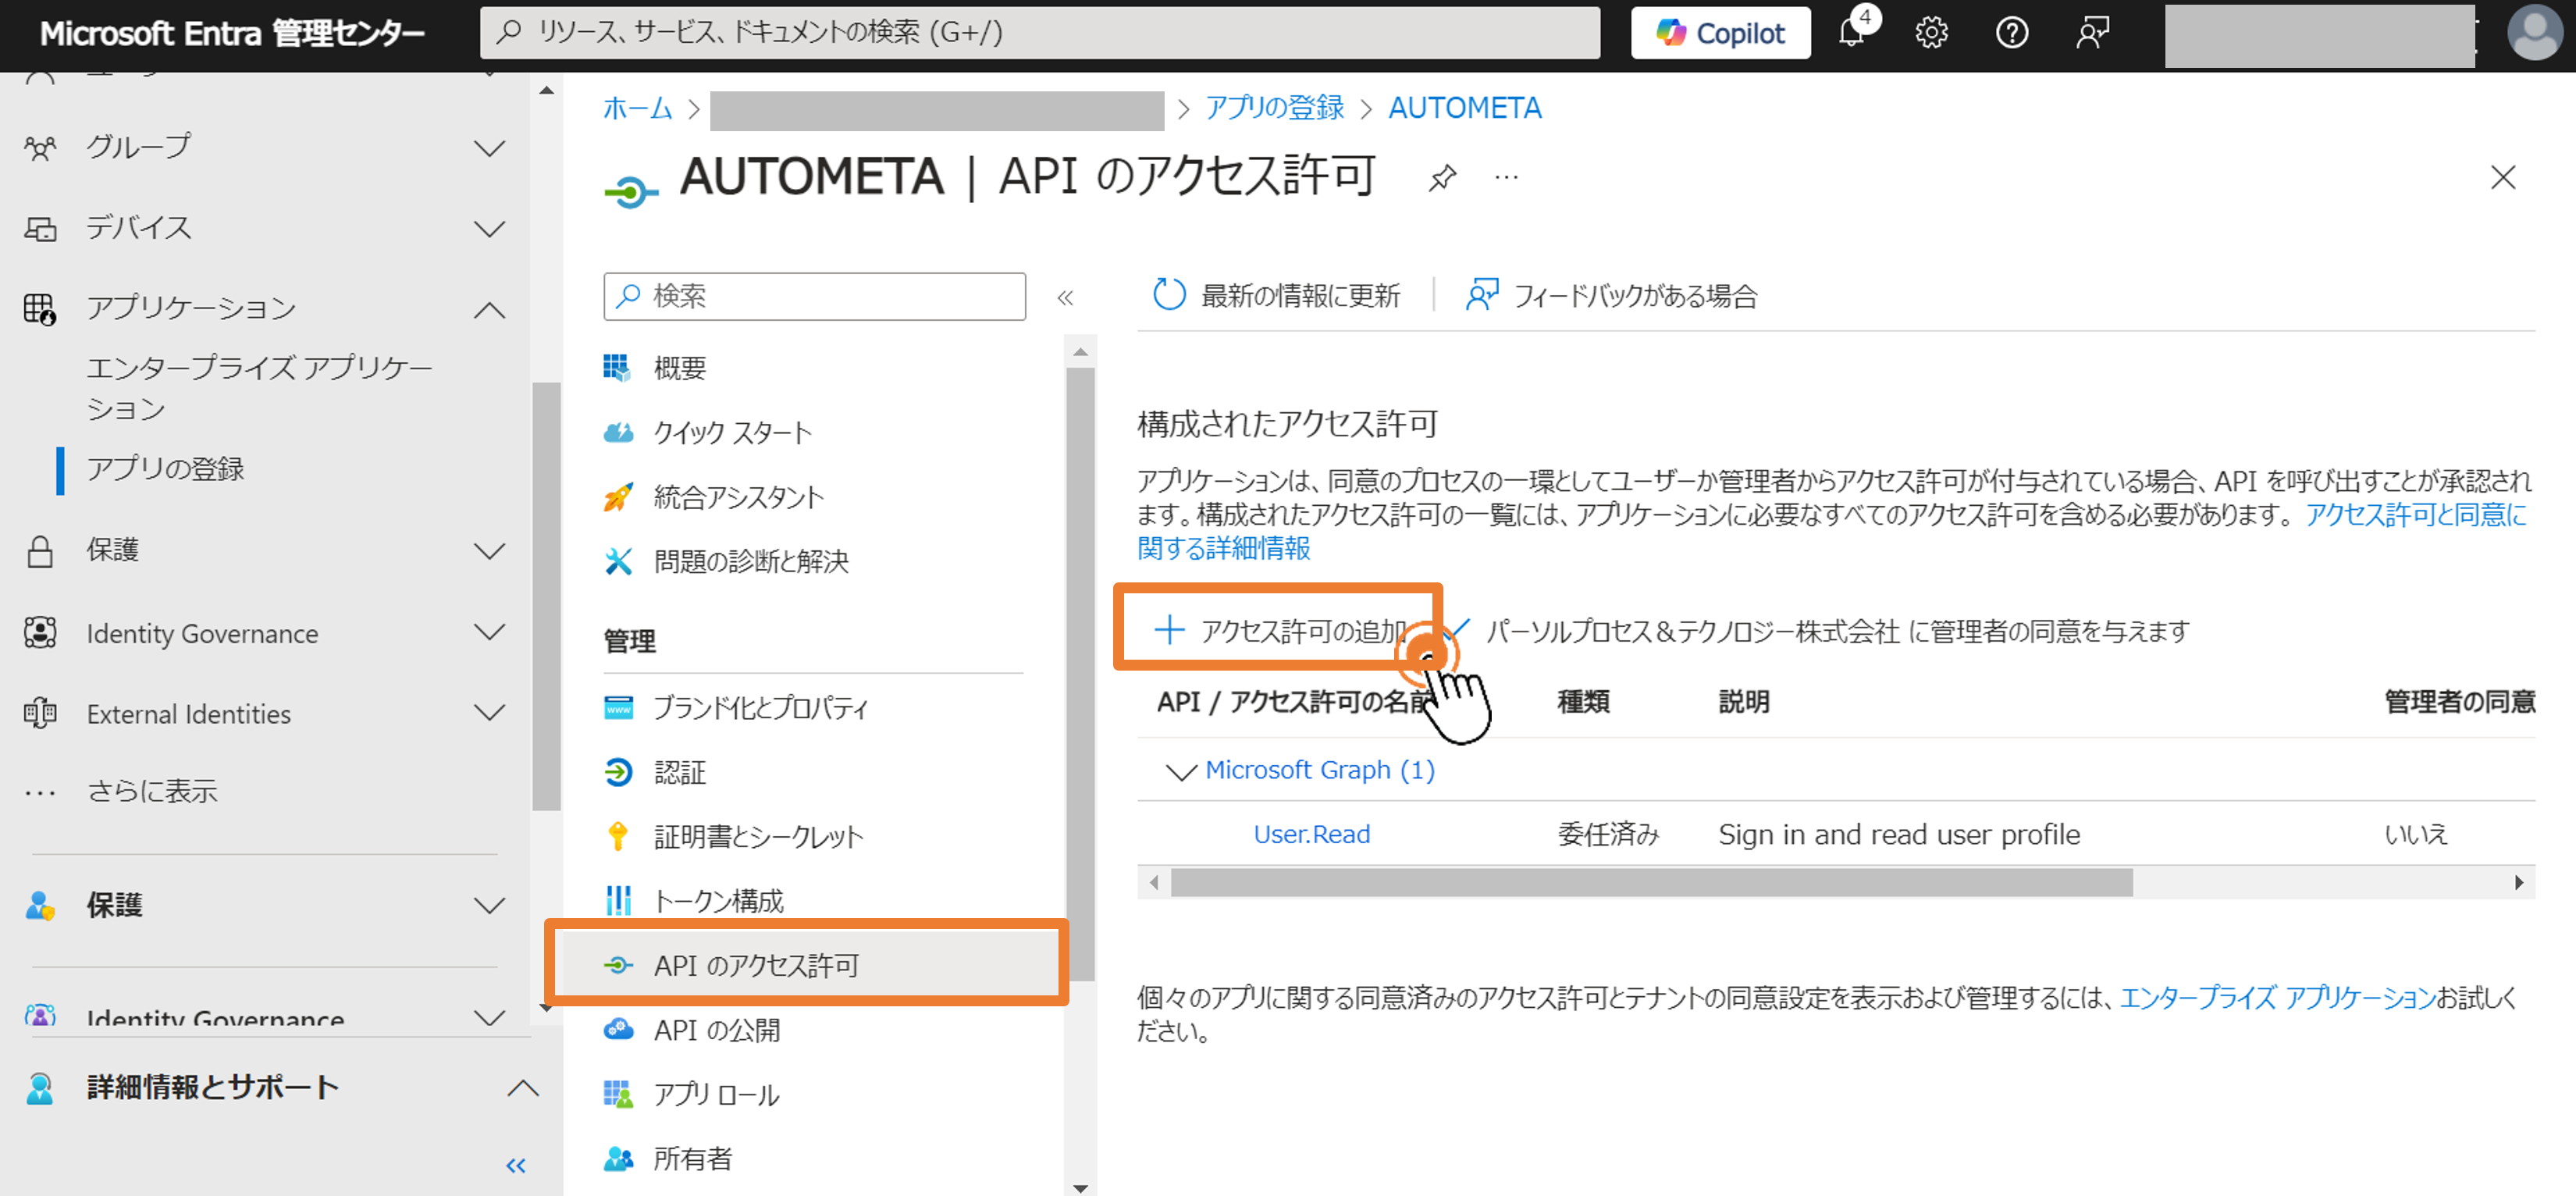The image size is (2576, 1196).
Task: Click the global resource search box
Action: pyautogui.click(x=1040, y=33)
